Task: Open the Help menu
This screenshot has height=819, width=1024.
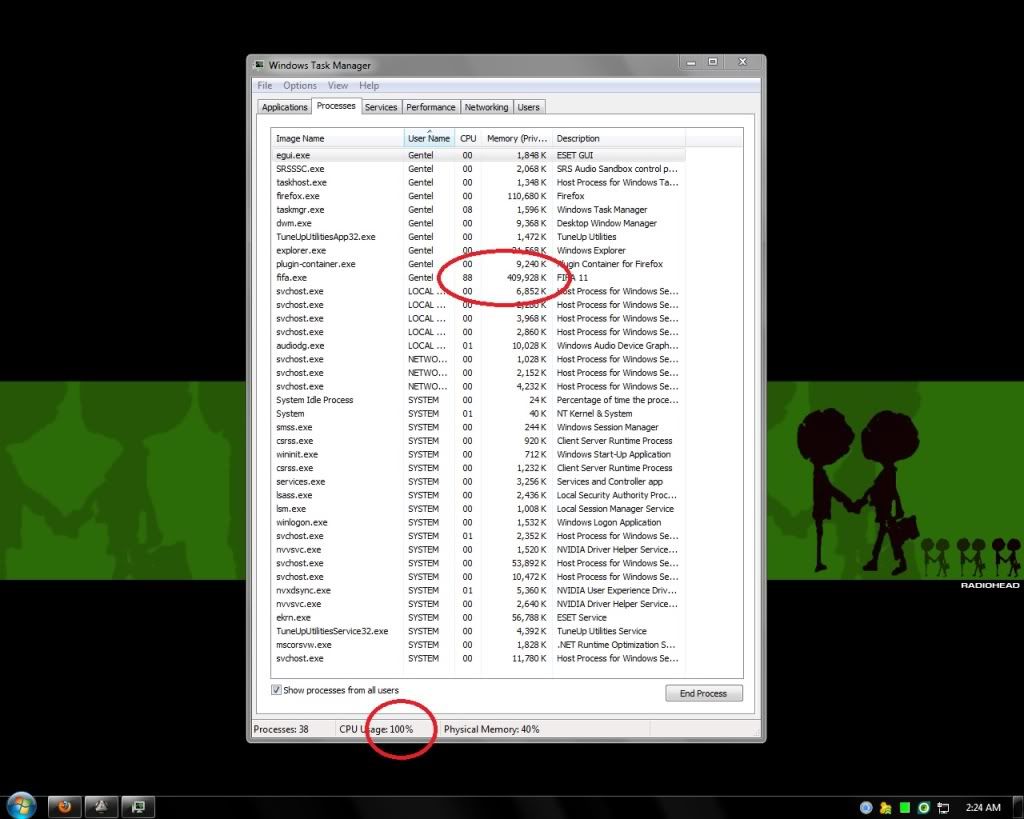Action: [x=369, y=86]
